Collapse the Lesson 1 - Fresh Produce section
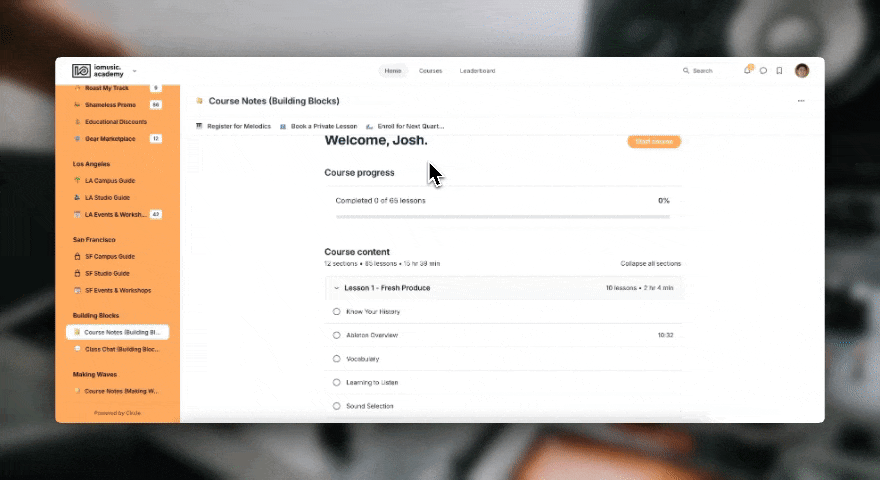 tap(337, 288)
